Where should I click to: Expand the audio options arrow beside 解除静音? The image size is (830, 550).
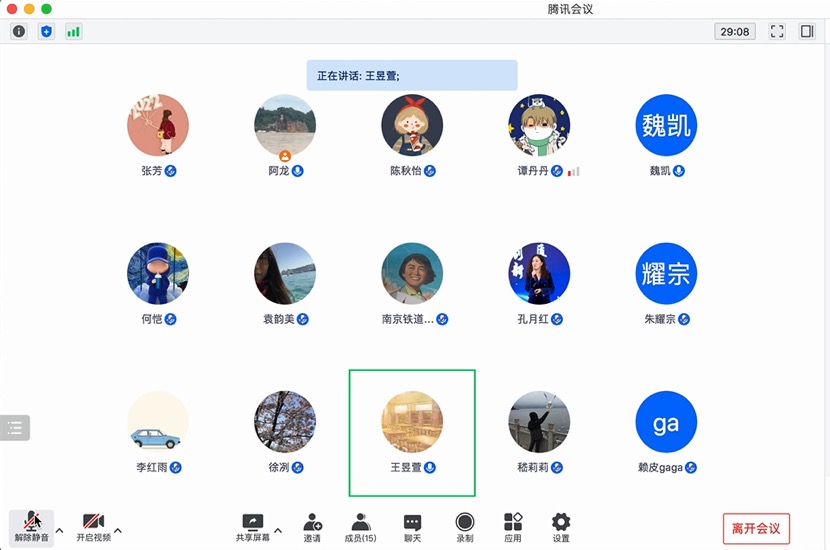tap(60, 530)
